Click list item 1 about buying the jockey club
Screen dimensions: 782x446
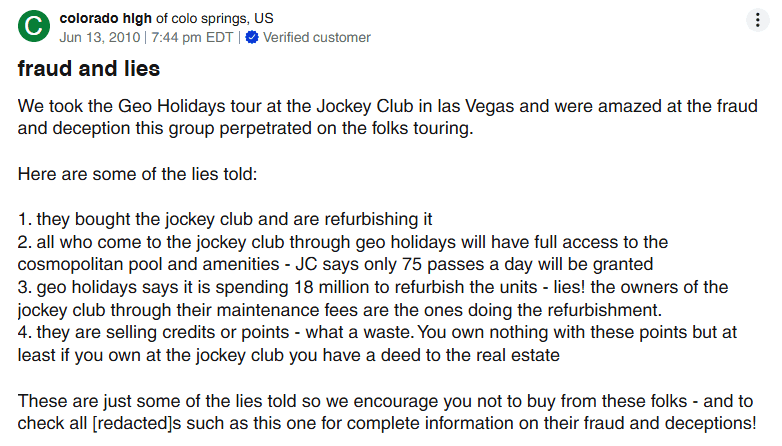224,219
